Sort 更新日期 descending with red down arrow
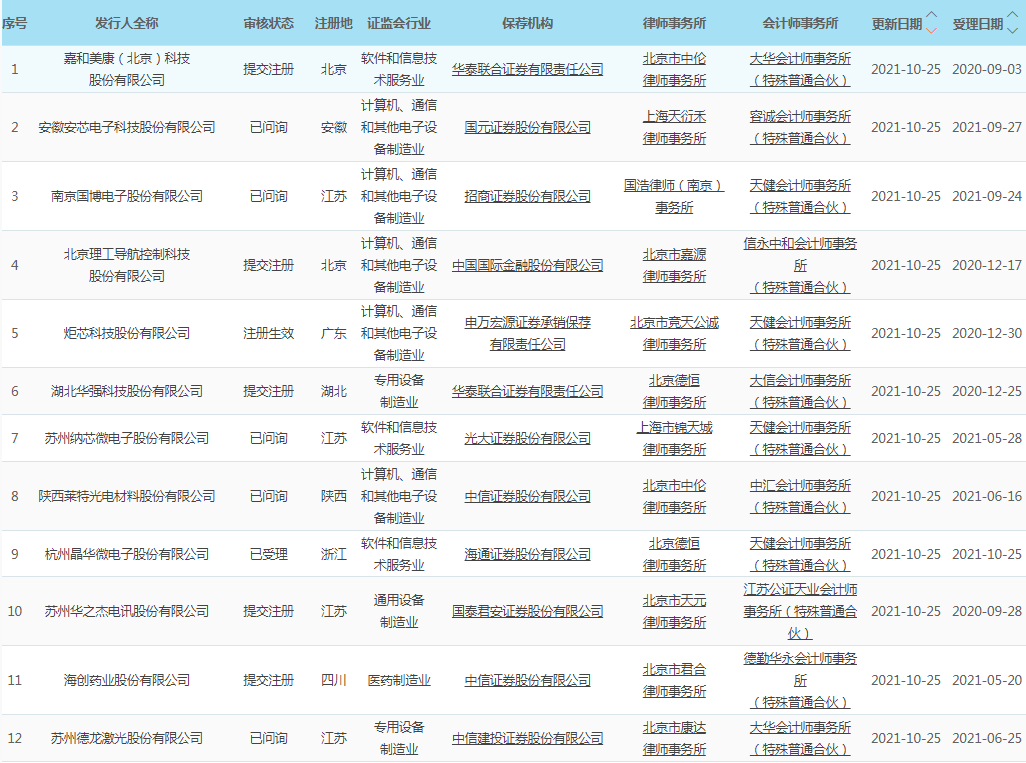 [931, 29]
